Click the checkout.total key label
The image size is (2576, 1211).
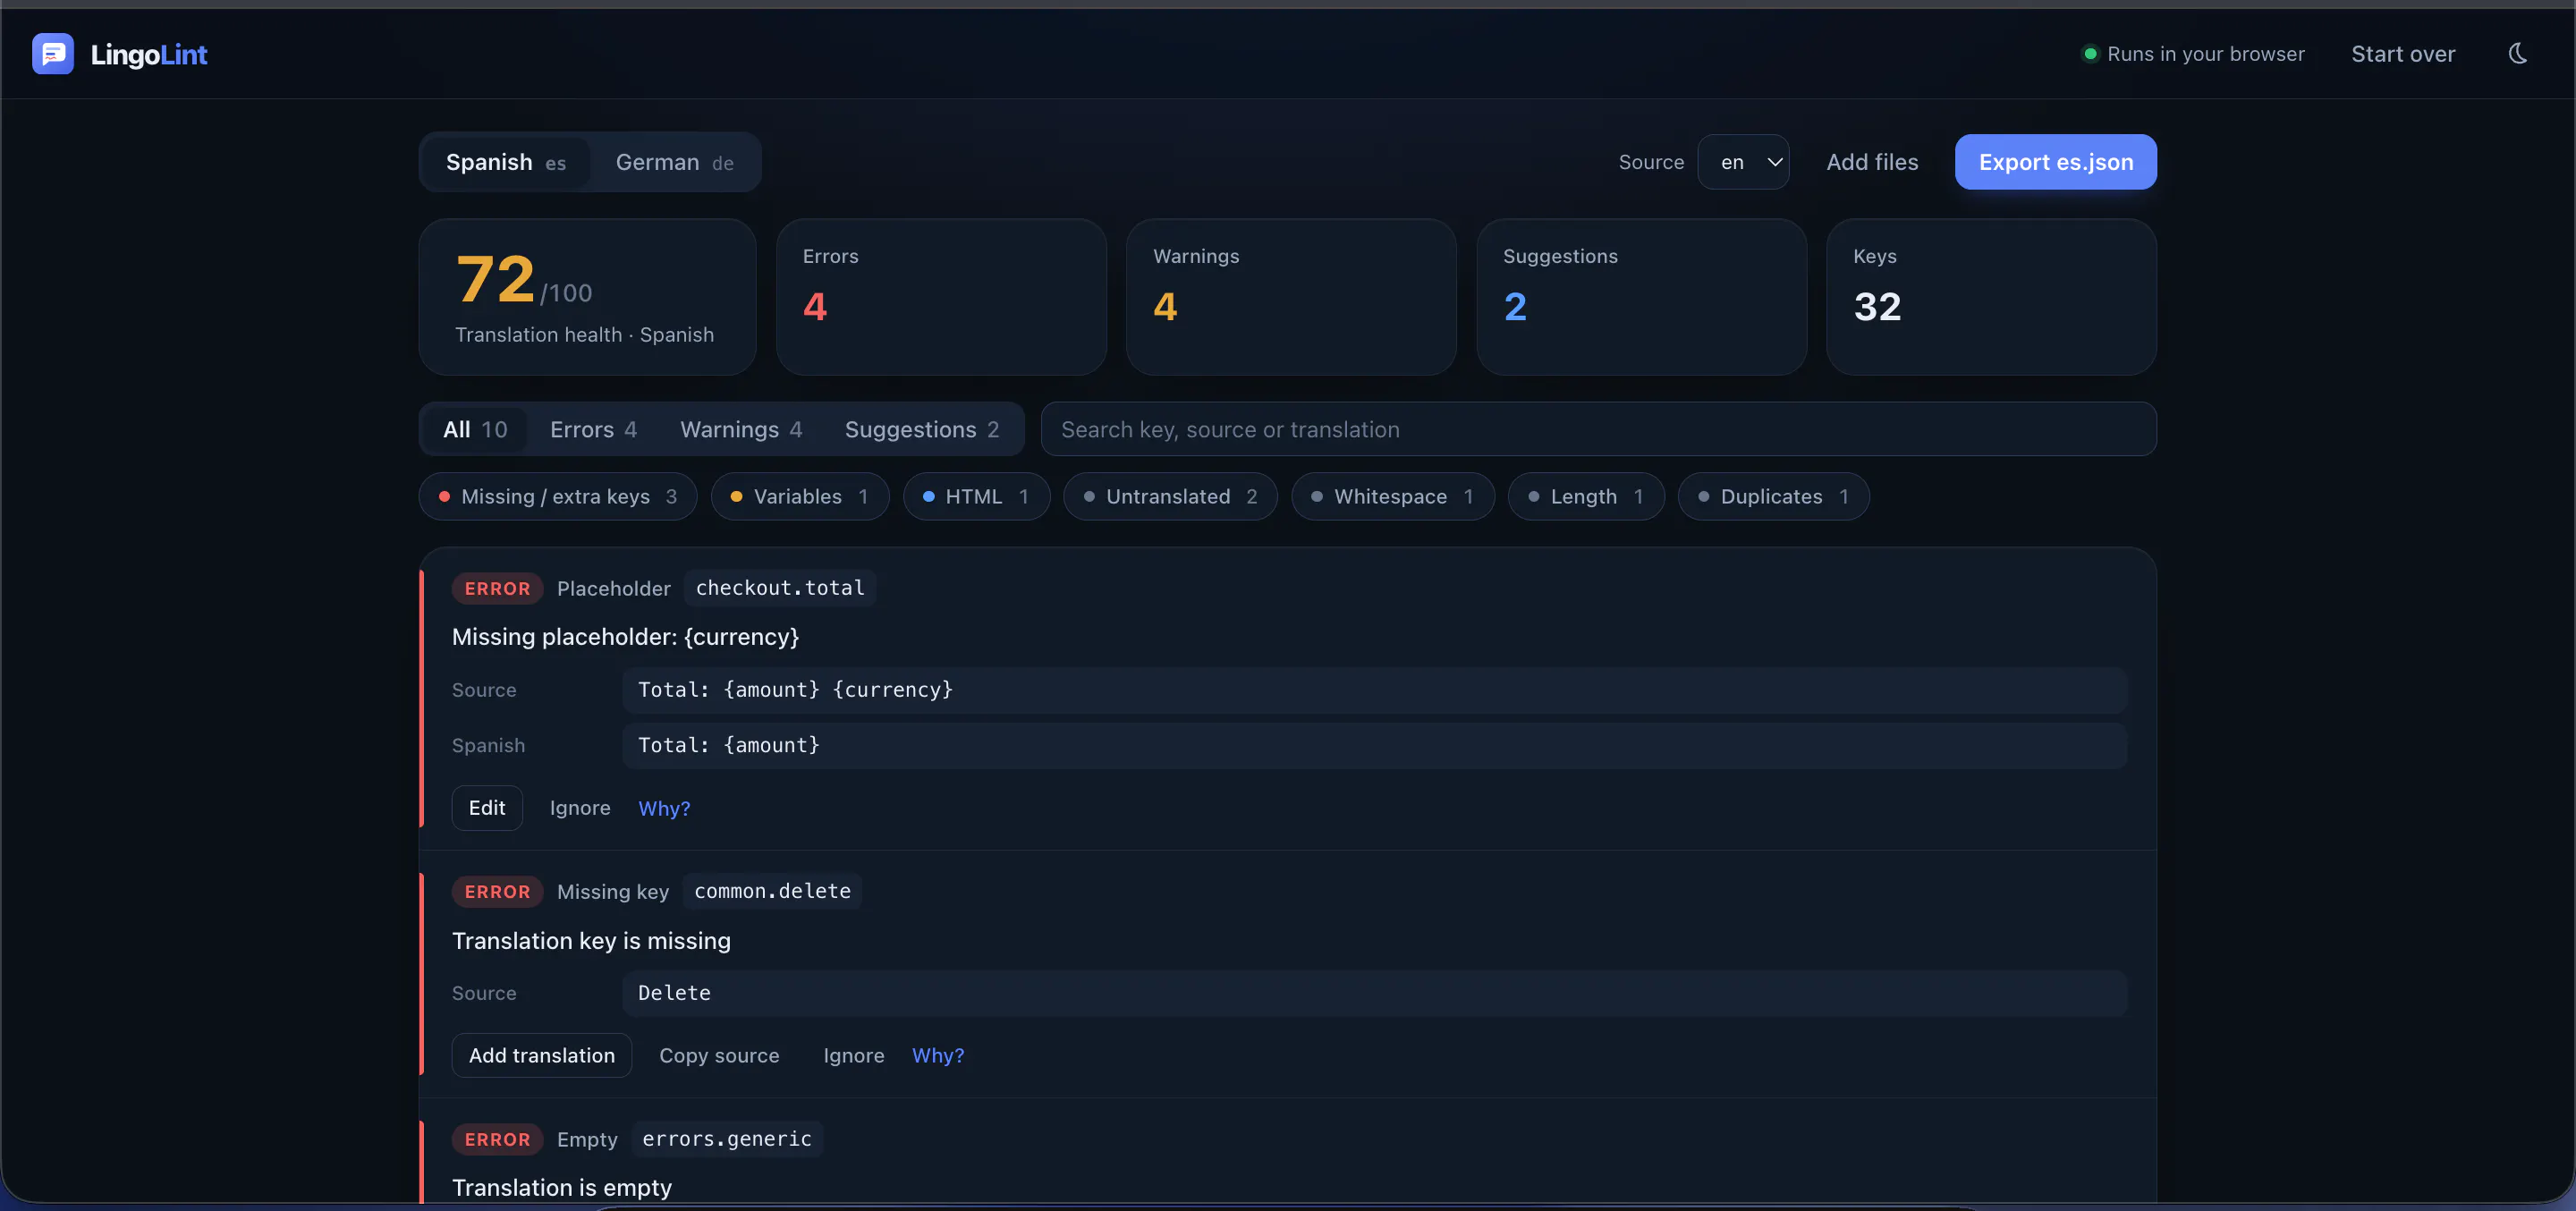pyautogui.click(x=780, y=588)
